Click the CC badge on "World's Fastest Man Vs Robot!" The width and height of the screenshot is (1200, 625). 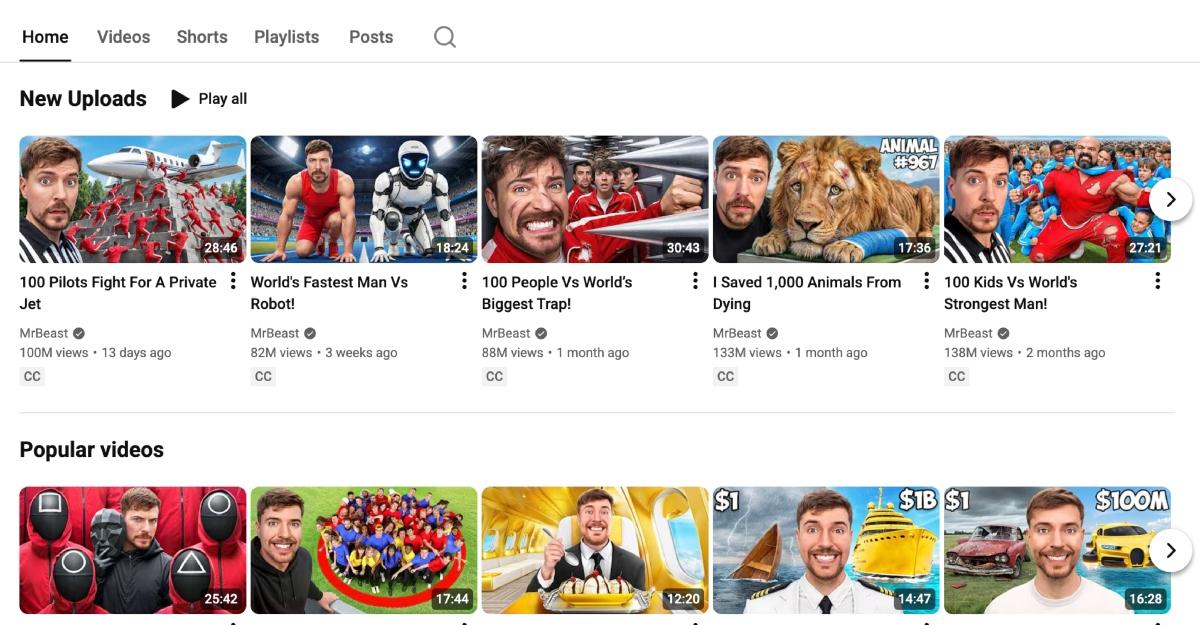pos(263,376)
